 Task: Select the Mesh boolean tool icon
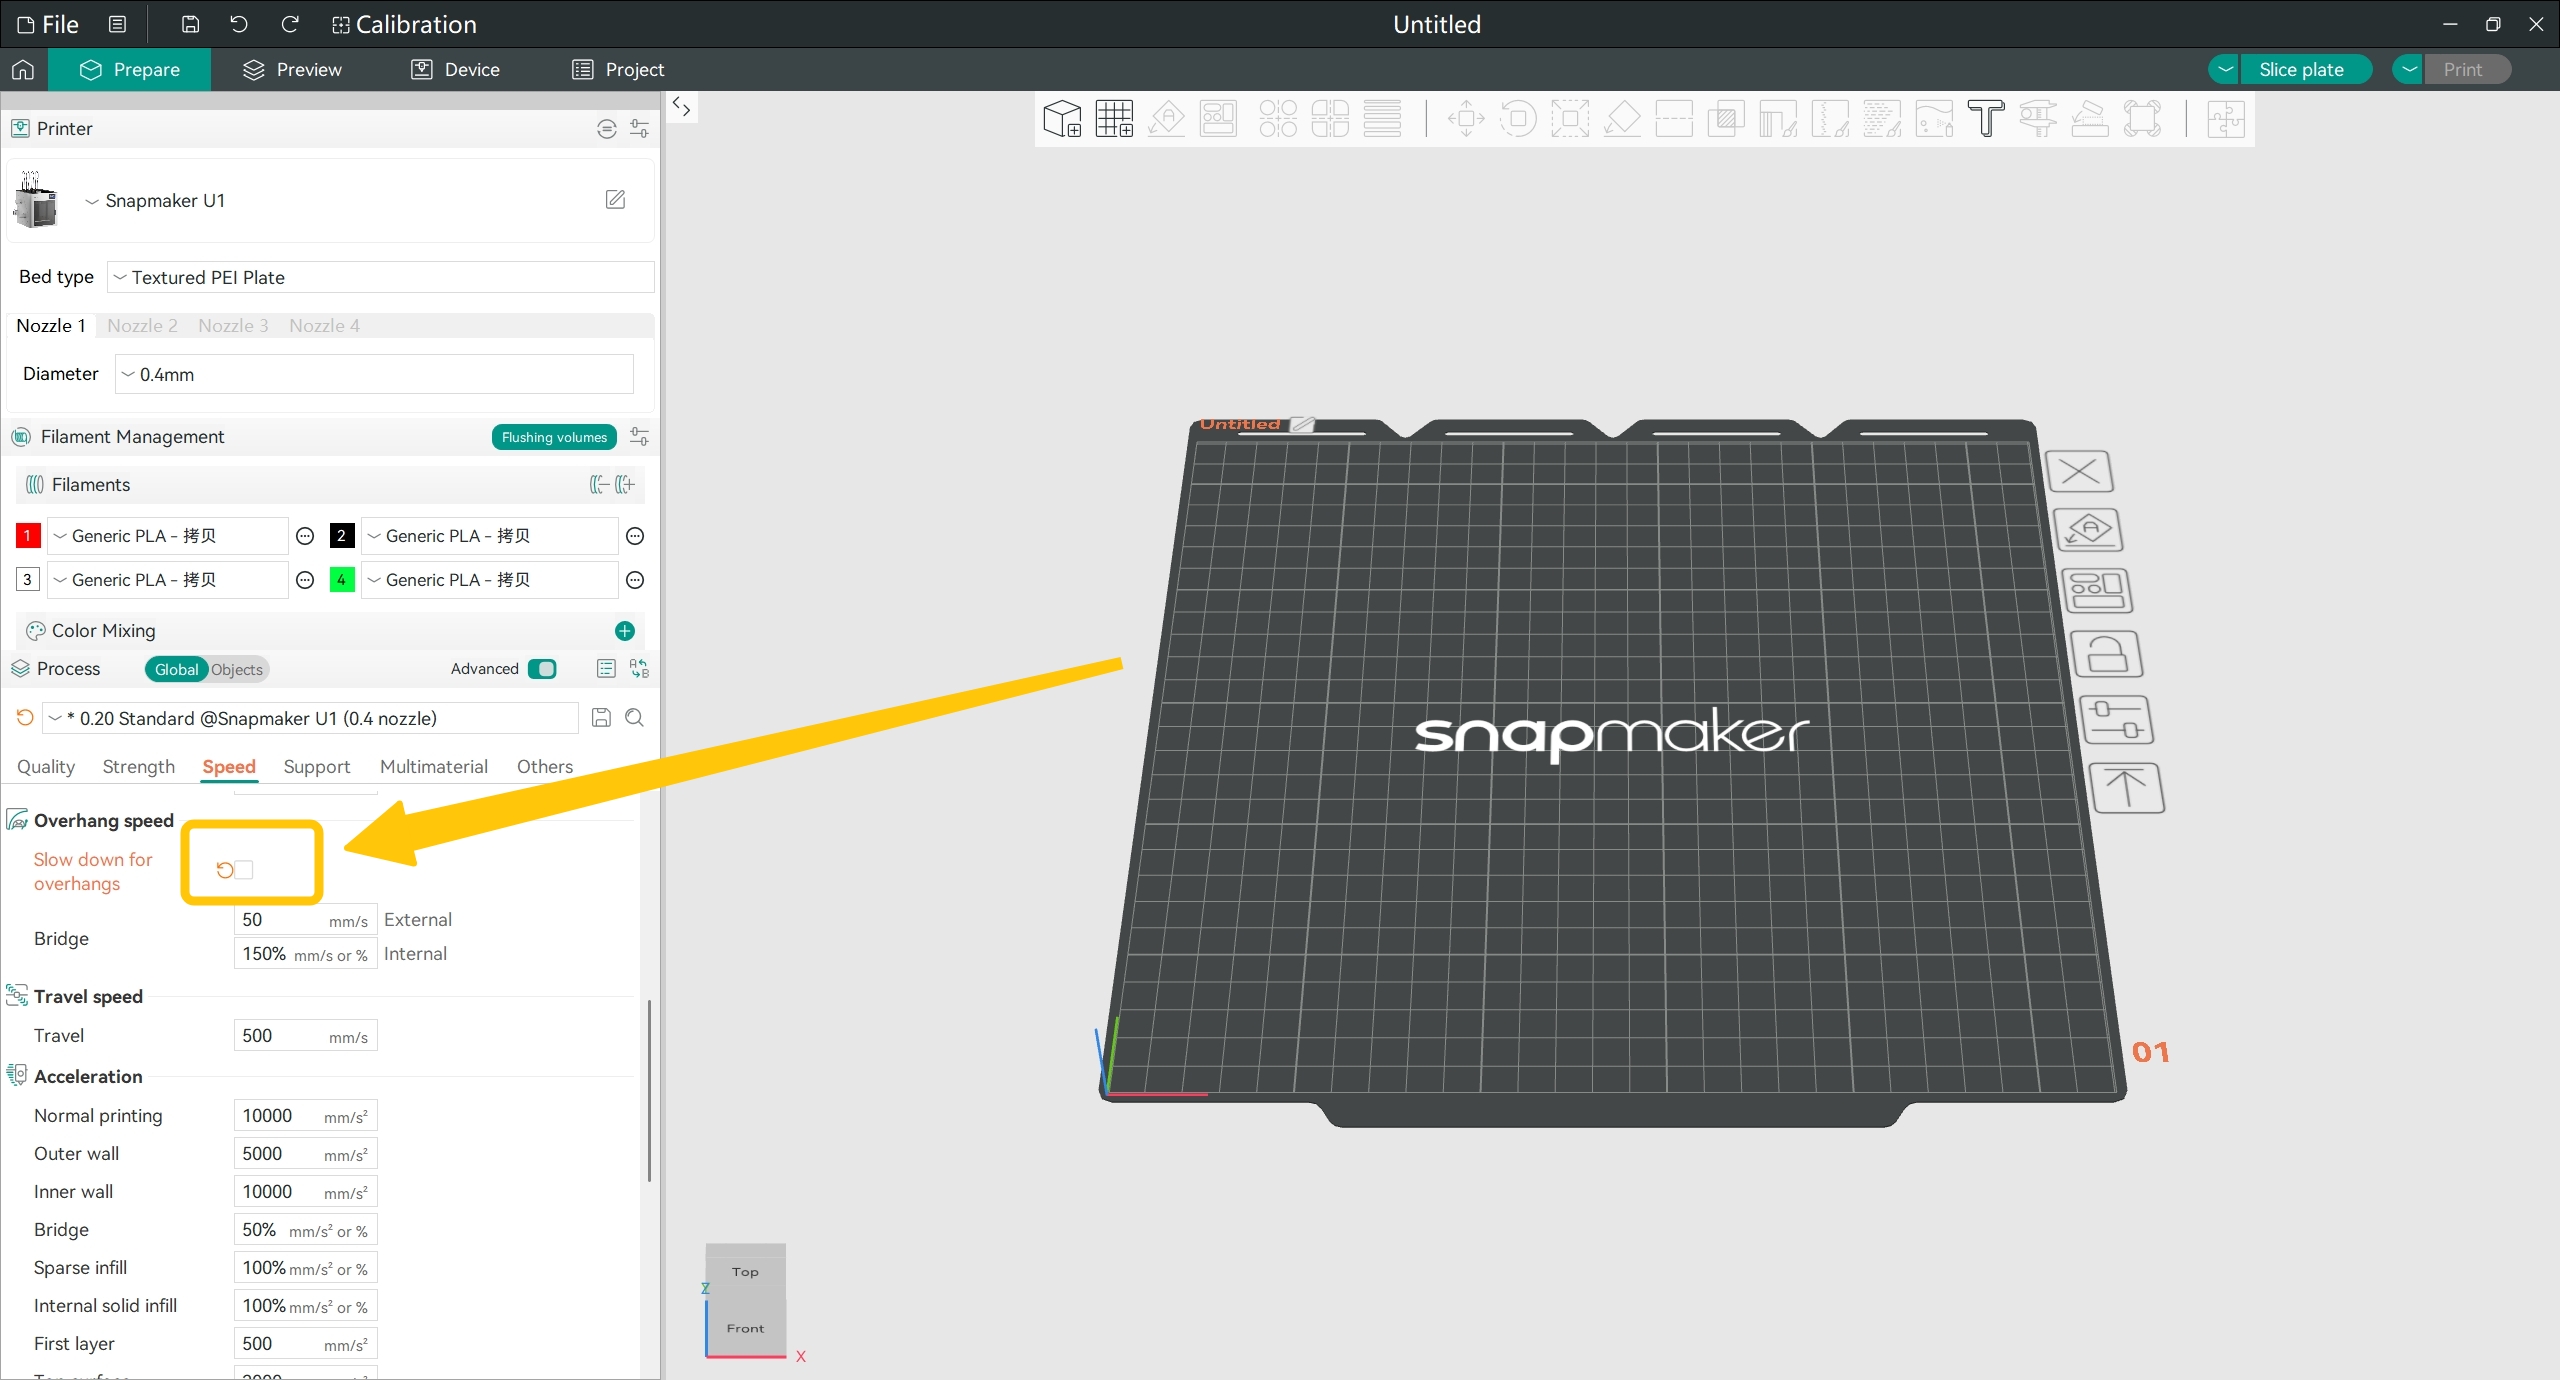coord(1726,119)
